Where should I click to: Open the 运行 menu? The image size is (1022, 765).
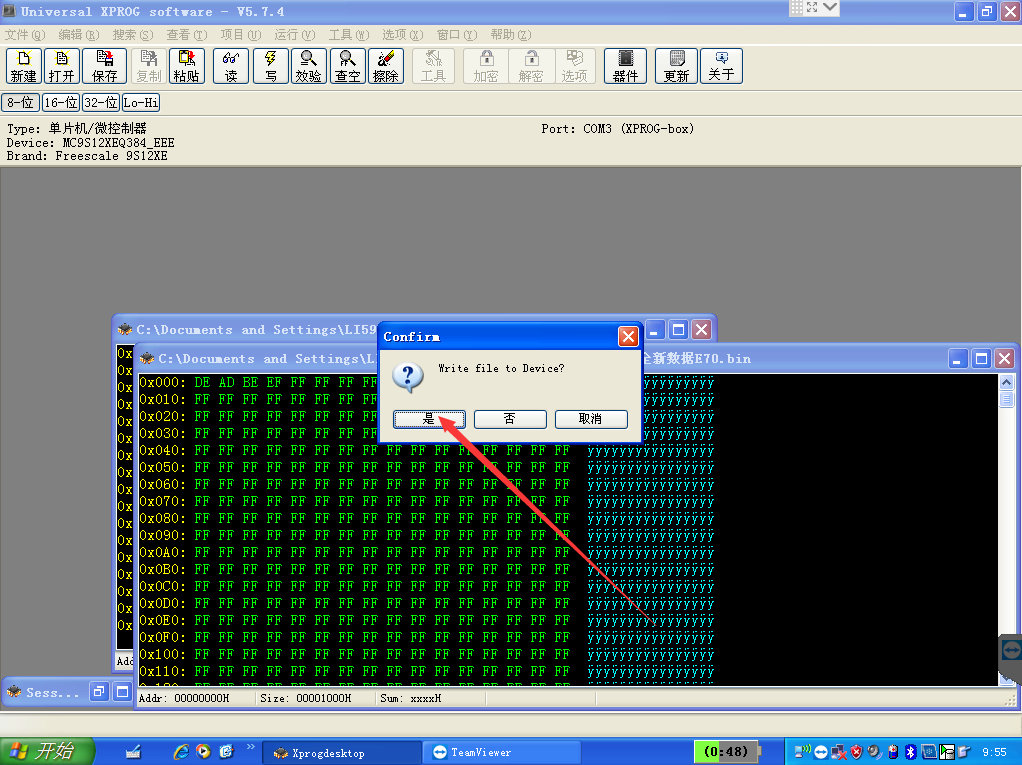click(295, 35)
